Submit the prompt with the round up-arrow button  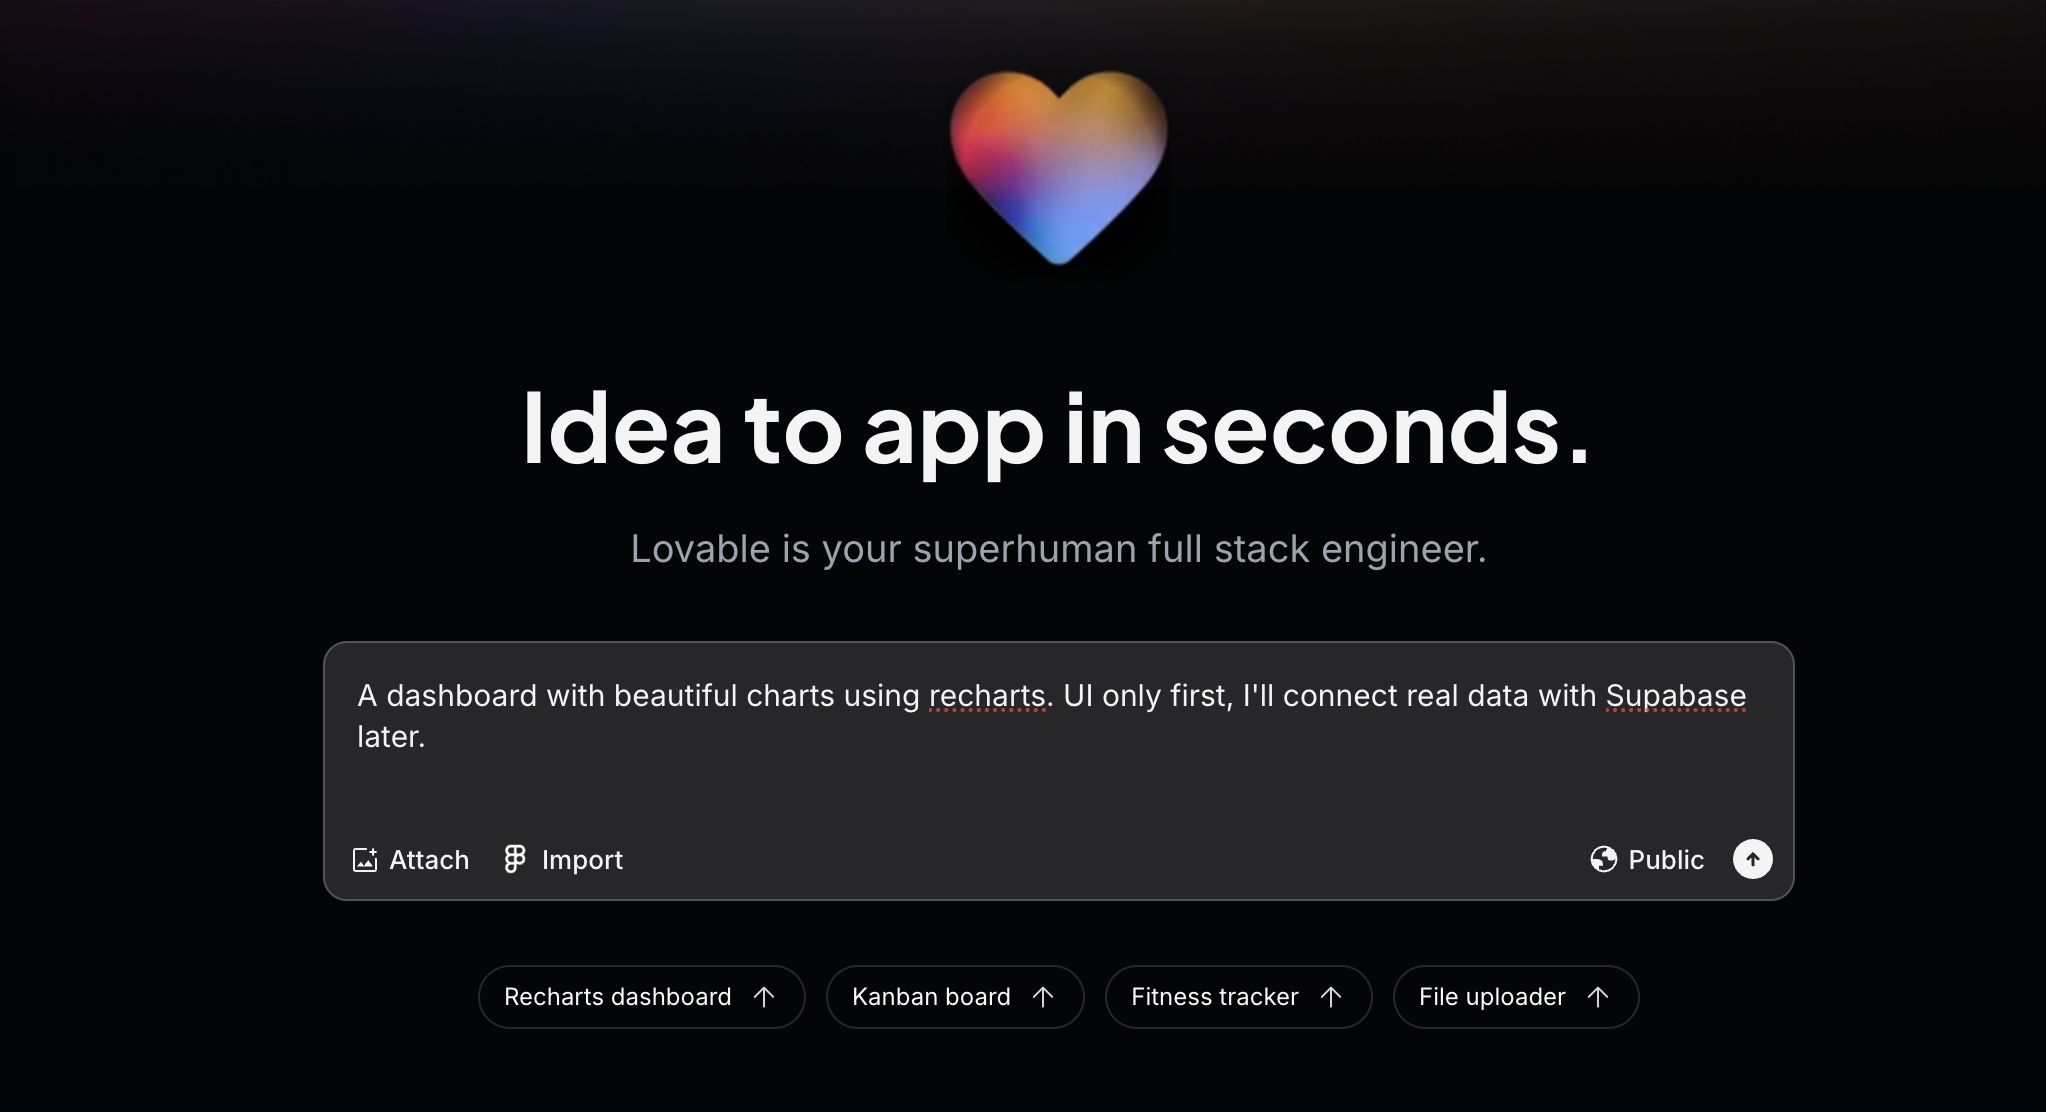1752,859
